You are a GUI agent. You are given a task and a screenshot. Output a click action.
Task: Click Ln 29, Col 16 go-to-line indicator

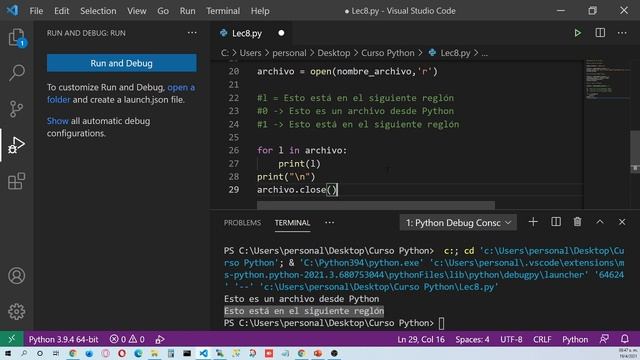point(421,339)
